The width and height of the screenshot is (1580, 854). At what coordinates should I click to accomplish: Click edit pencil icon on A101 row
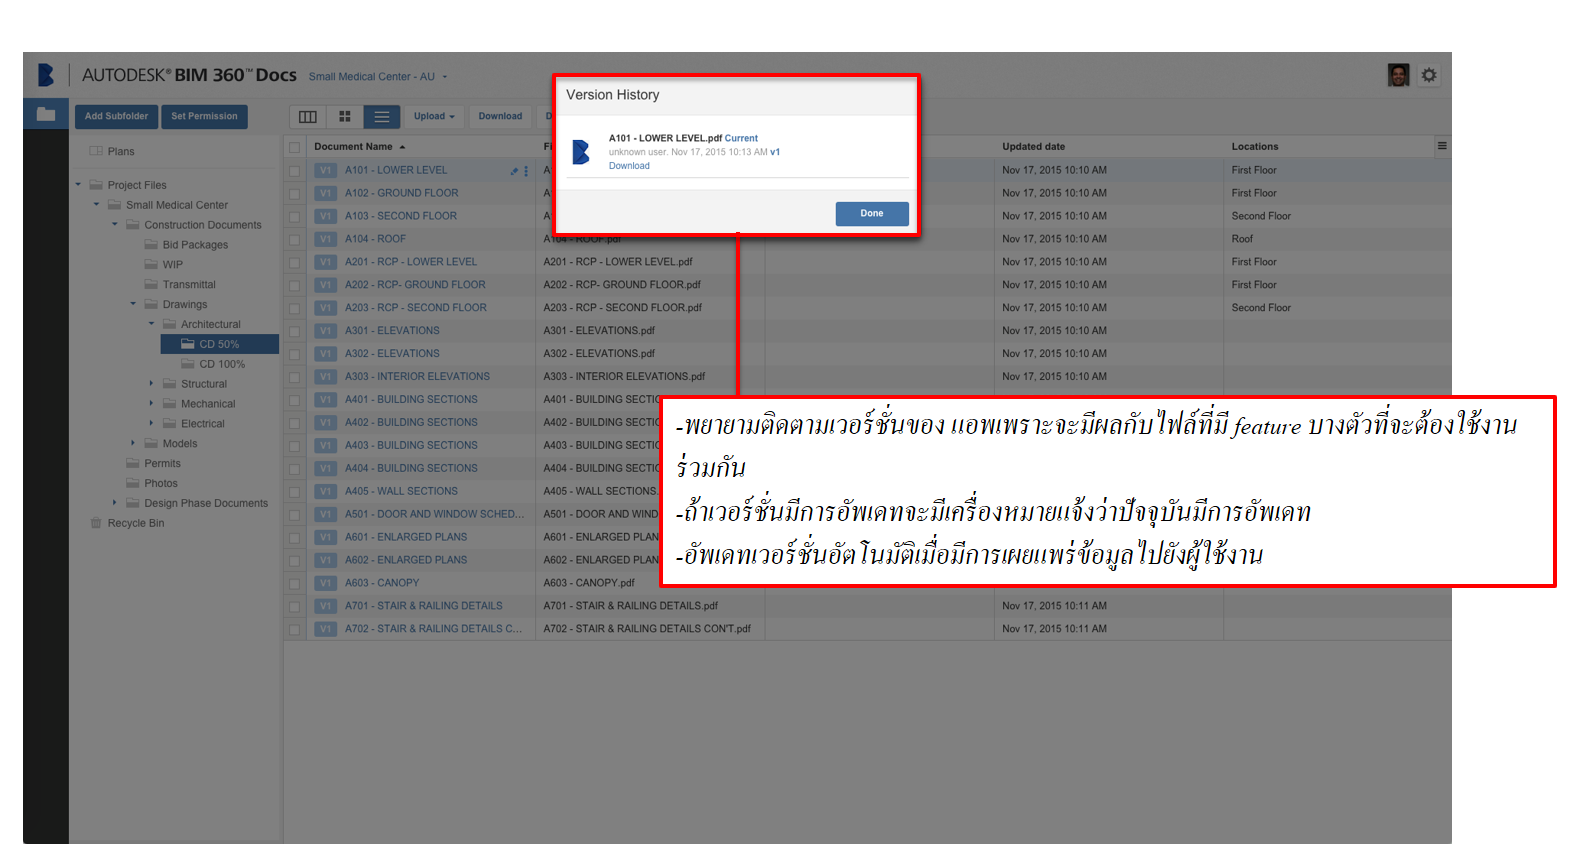(514, 171)
